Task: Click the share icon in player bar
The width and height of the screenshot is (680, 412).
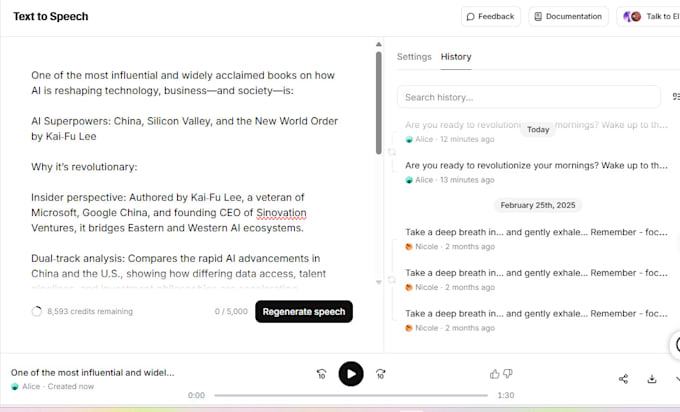Action: [623, 379]
